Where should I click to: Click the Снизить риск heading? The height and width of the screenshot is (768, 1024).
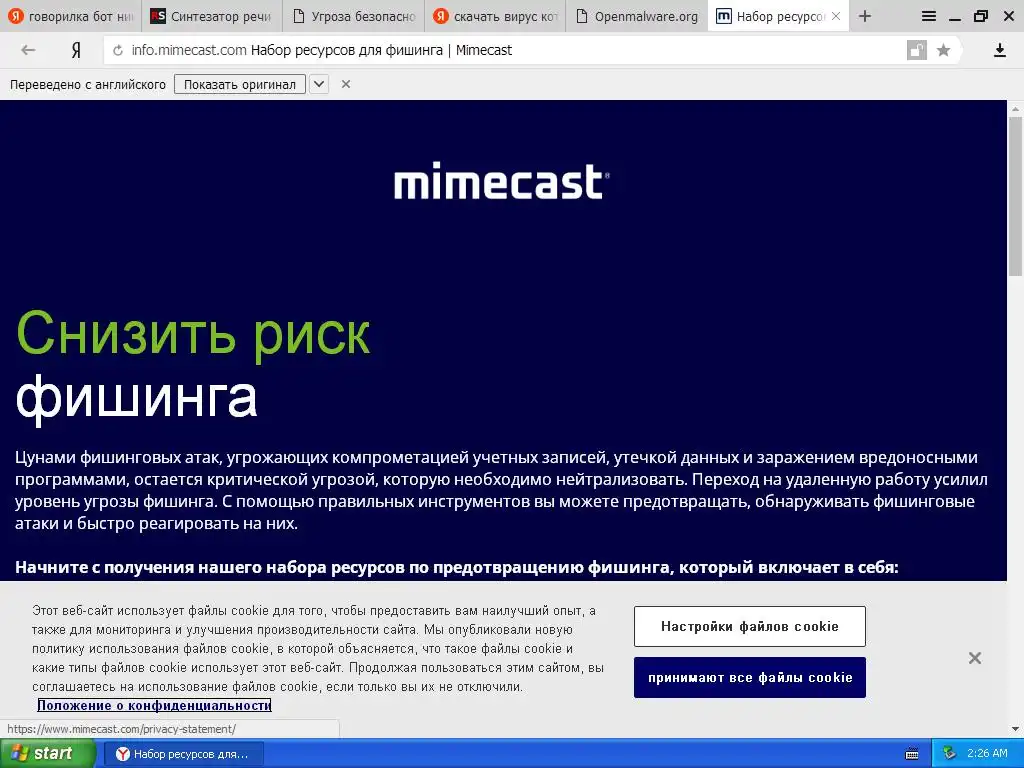(193, 334)
